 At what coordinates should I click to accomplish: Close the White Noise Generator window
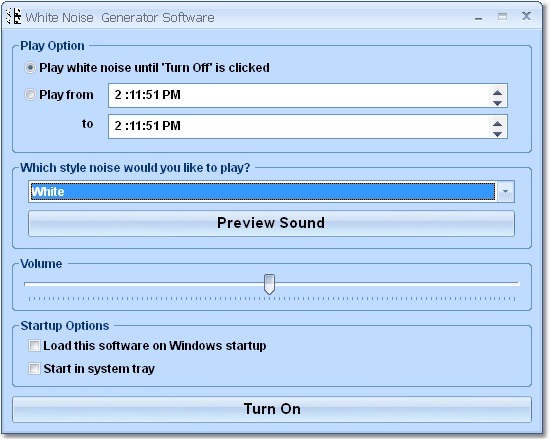pyautogui.click(x=526, y=16)
